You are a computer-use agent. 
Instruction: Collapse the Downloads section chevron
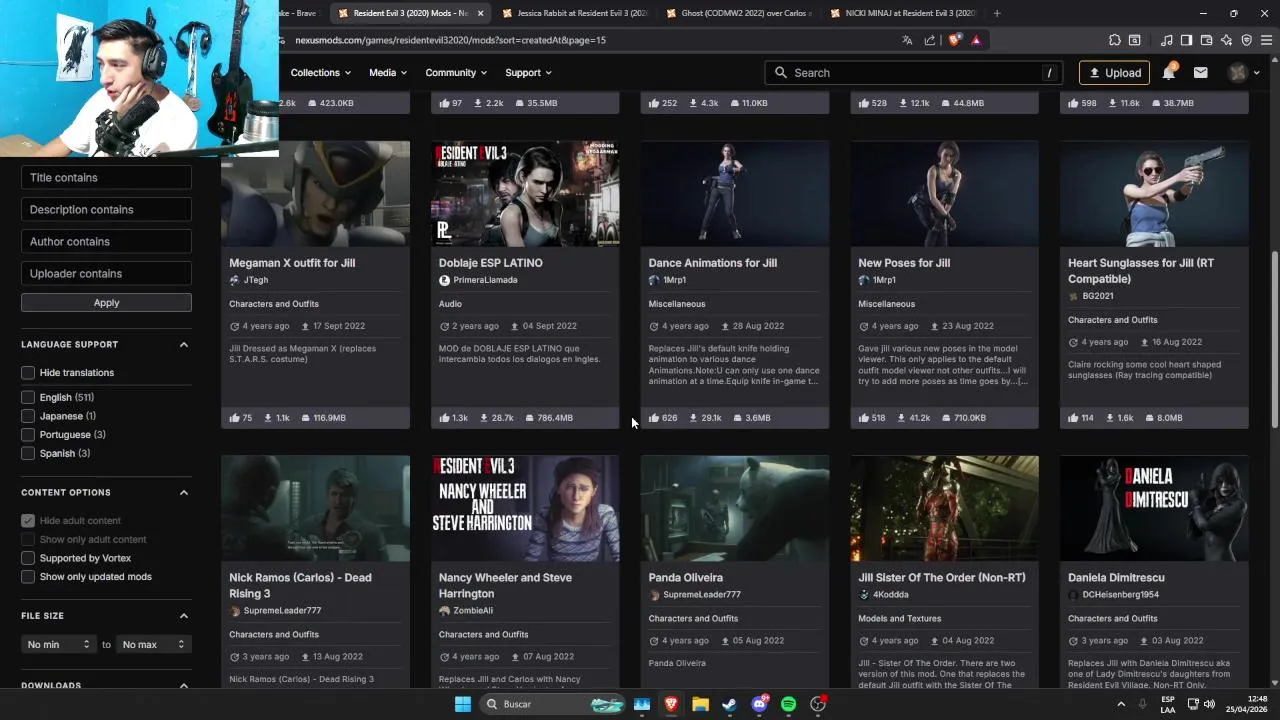click(184, 686)
